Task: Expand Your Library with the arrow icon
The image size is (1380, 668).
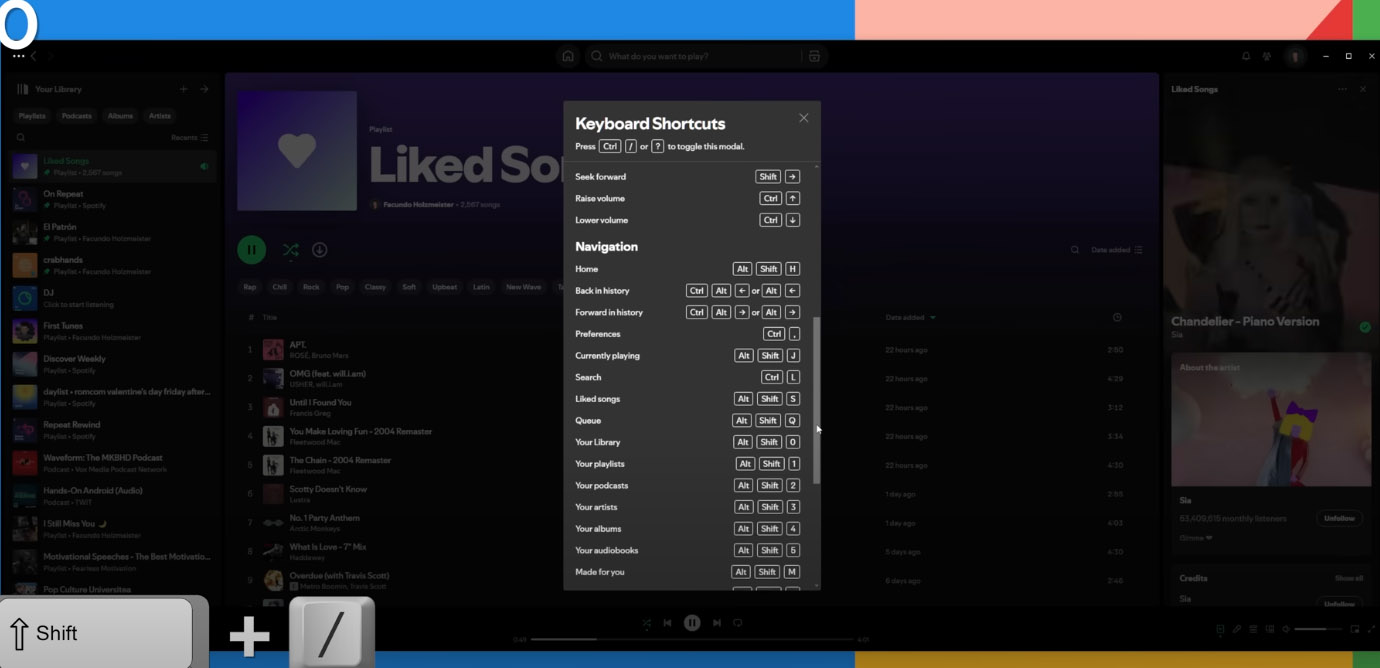Action: [204, 89]
